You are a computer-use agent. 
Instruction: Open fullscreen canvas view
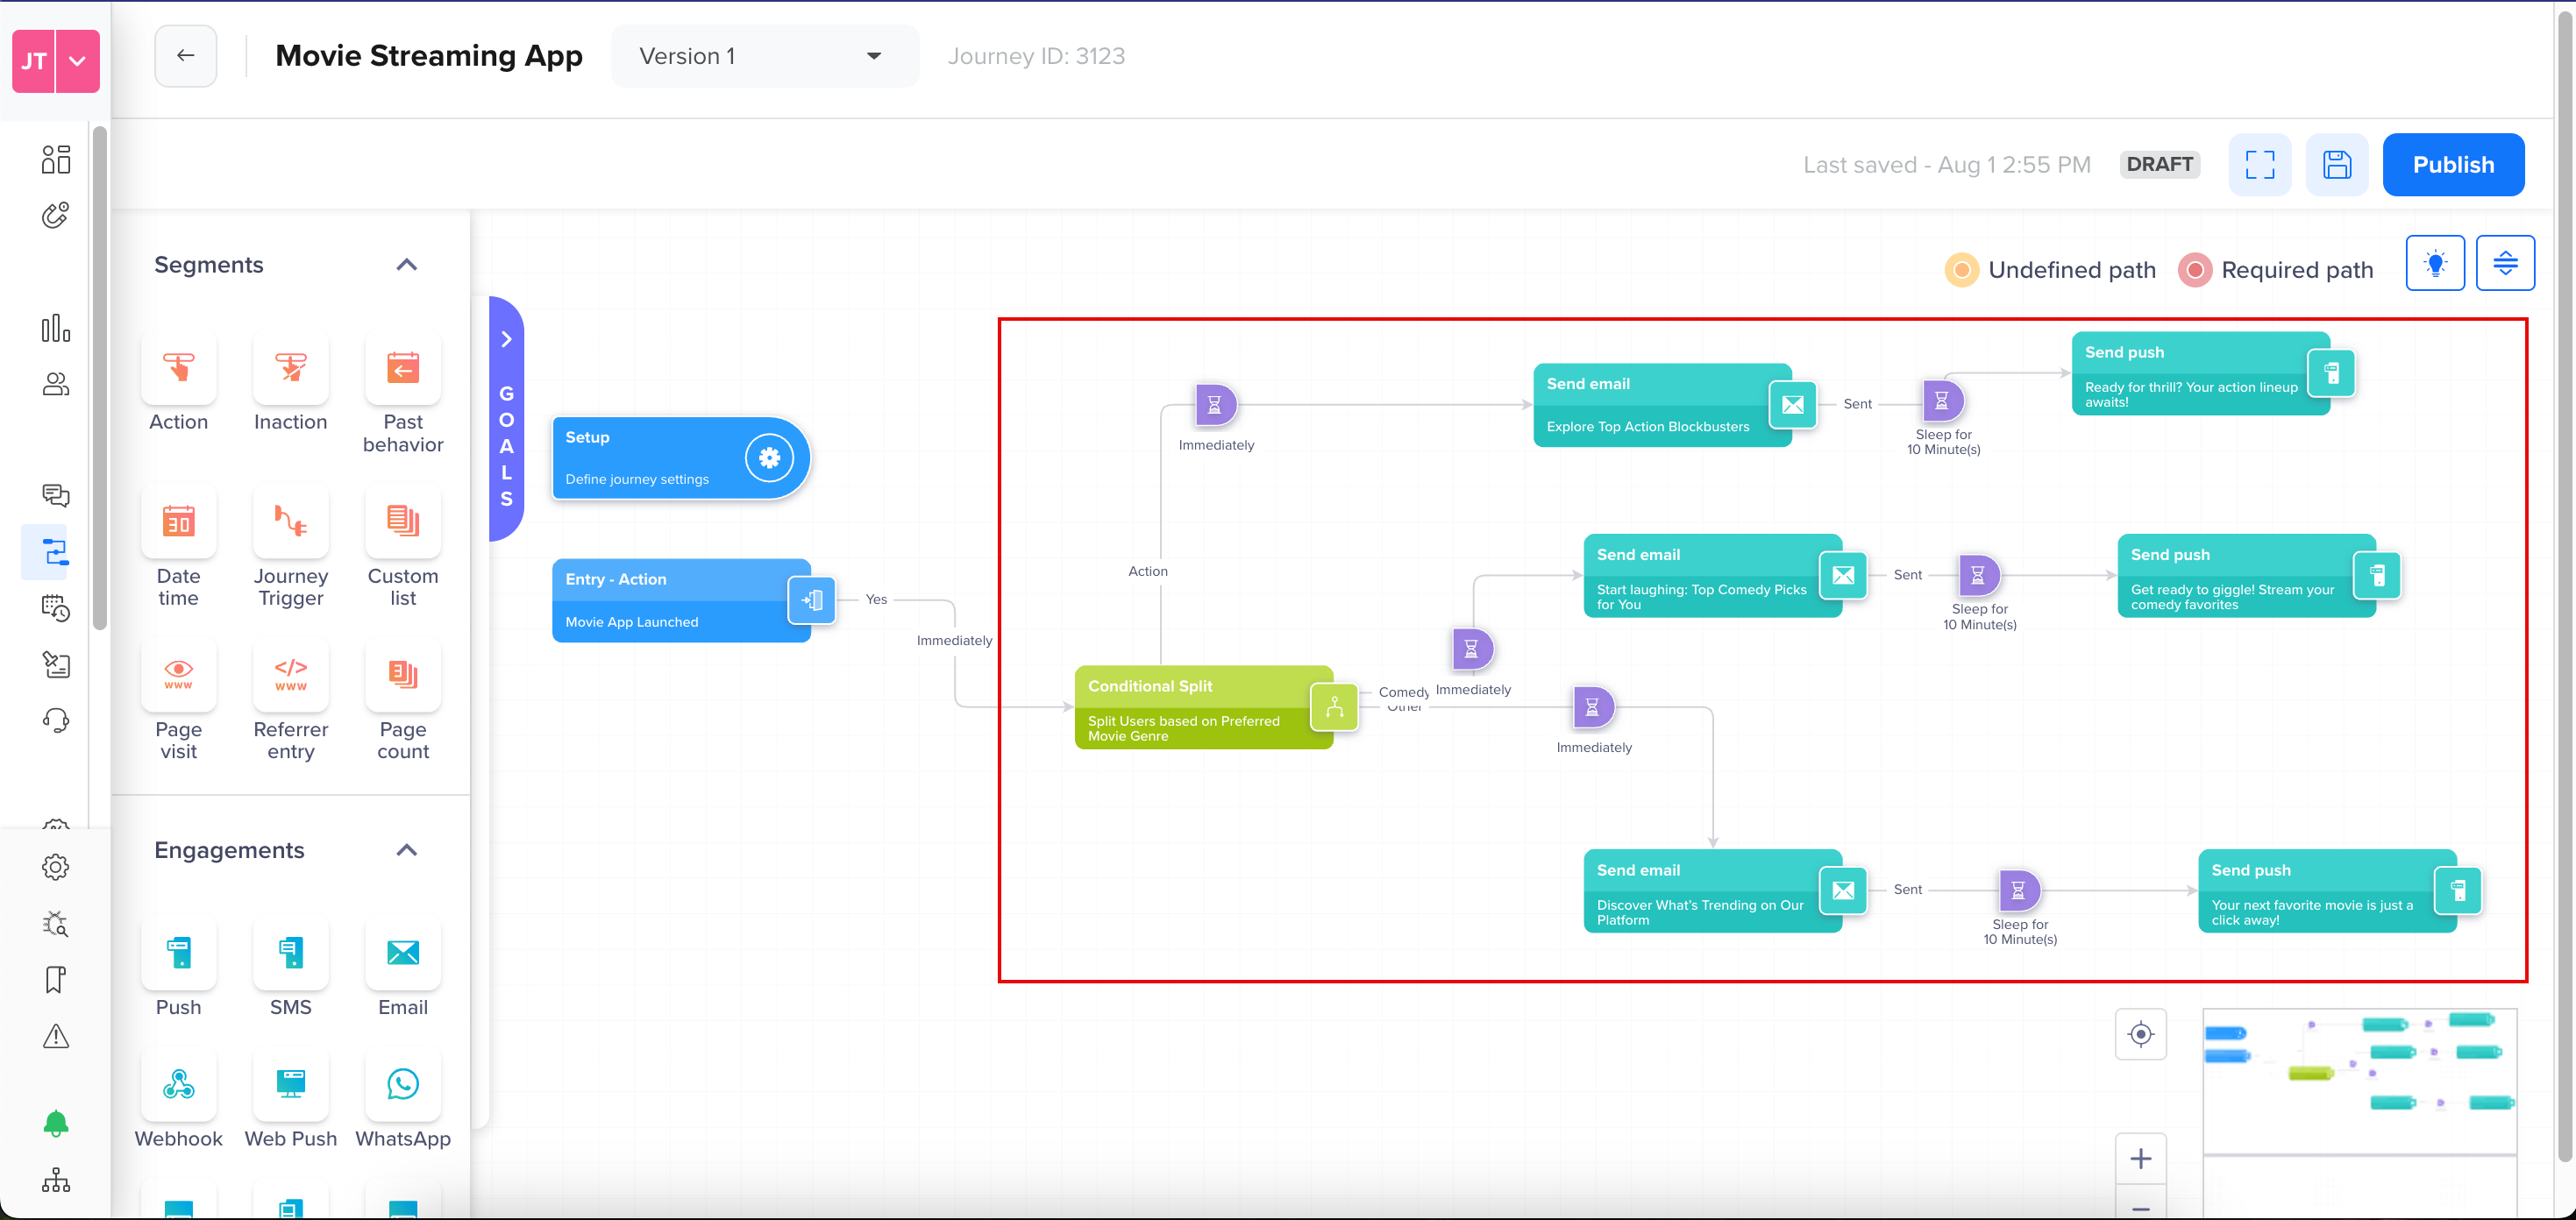point(2259,164)
